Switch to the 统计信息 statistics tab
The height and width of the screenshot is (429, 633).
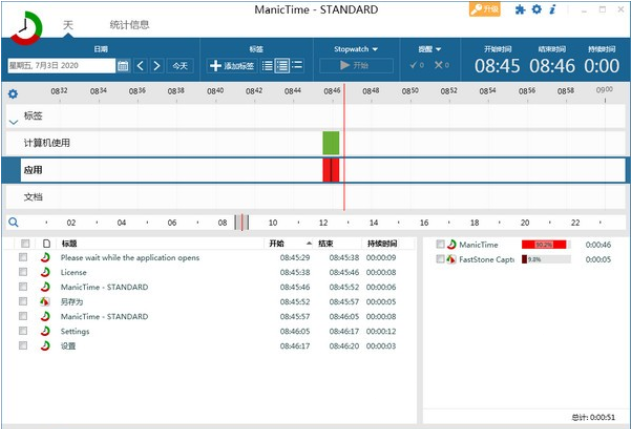(129, 25)
